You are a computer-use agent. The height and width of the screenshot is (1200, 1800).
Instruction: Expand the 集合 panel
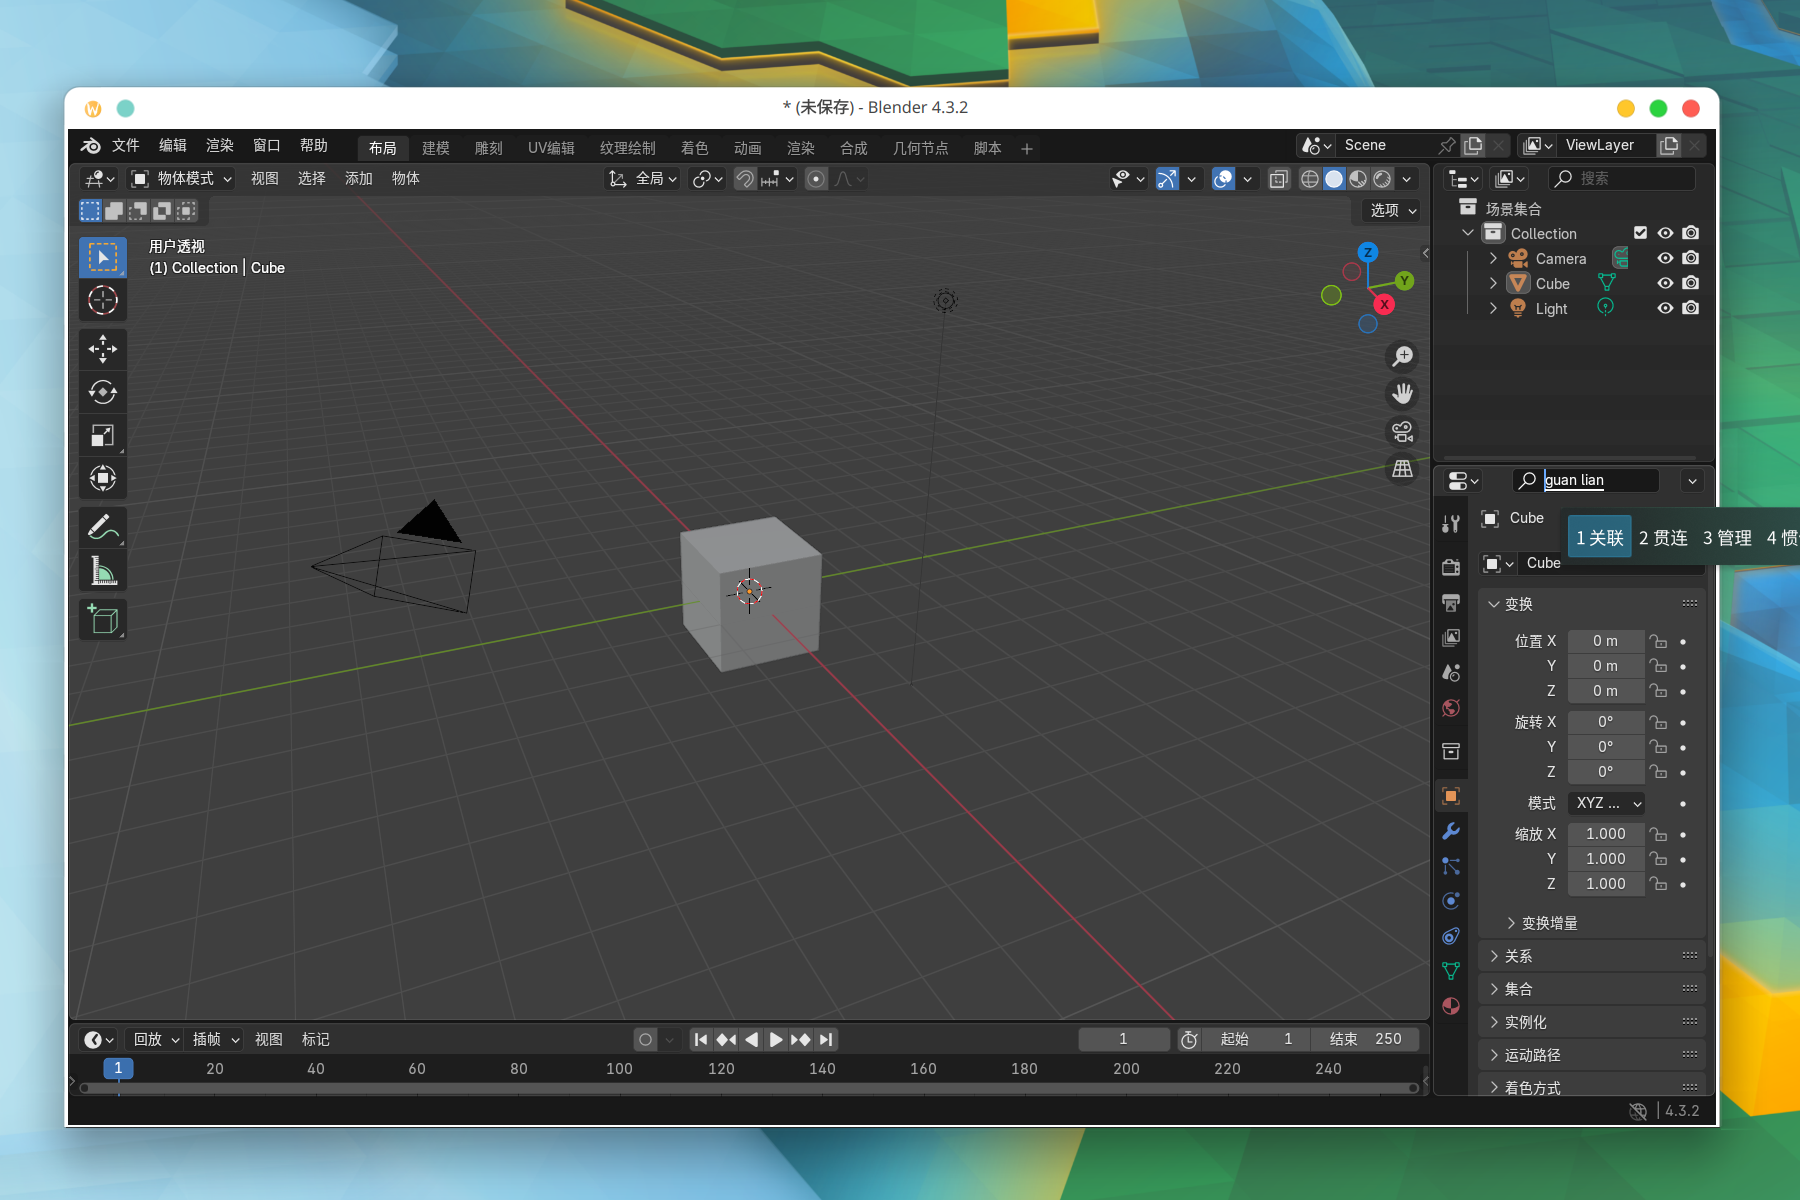(1591, 989)
